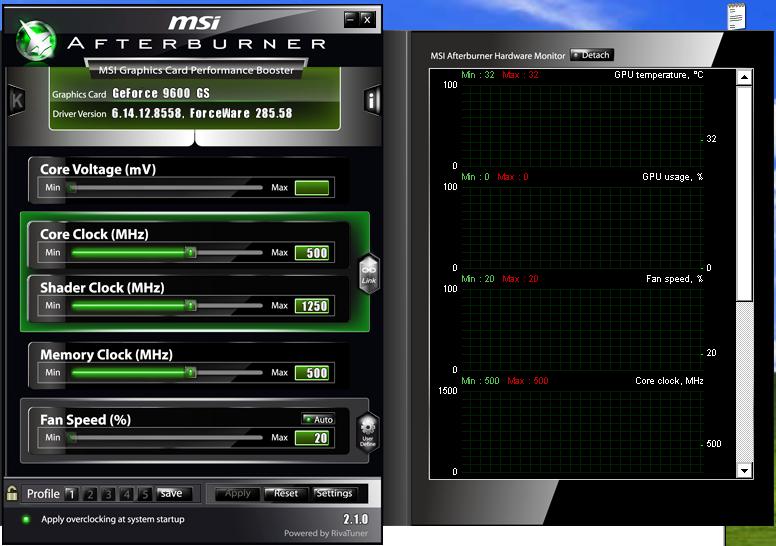Click the Shader Clock value field 1250
This screenshot has width=776, height=546.
(x=312, y=306)
